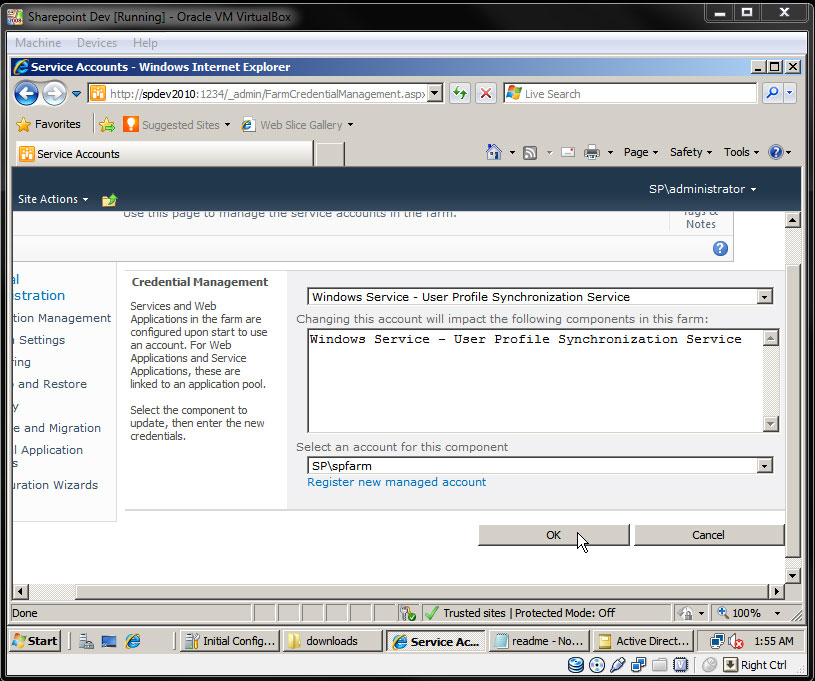Click the red Stop loading icon

(x=485, y=94)
